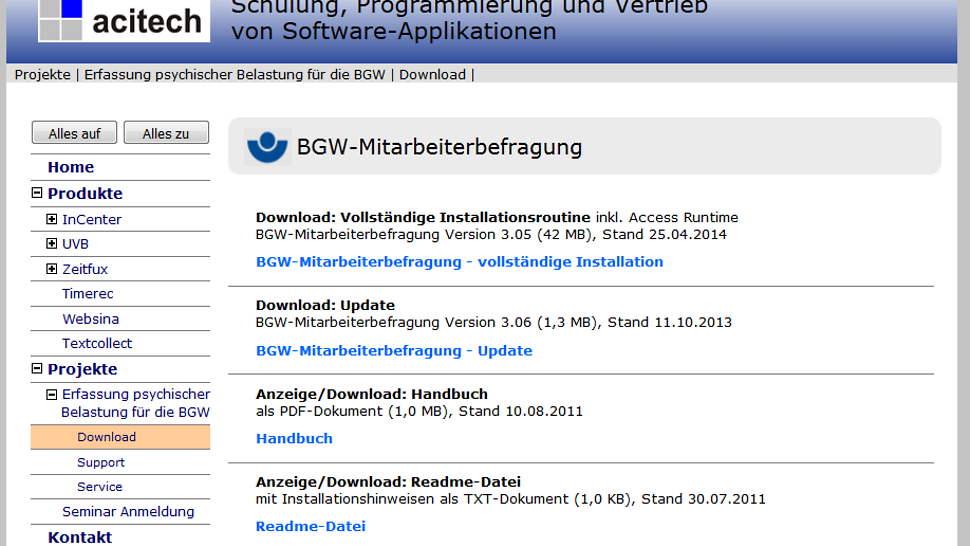The image size is (970, 546).
Task: Select Download in the sidebar
Action: coord(106,437)
